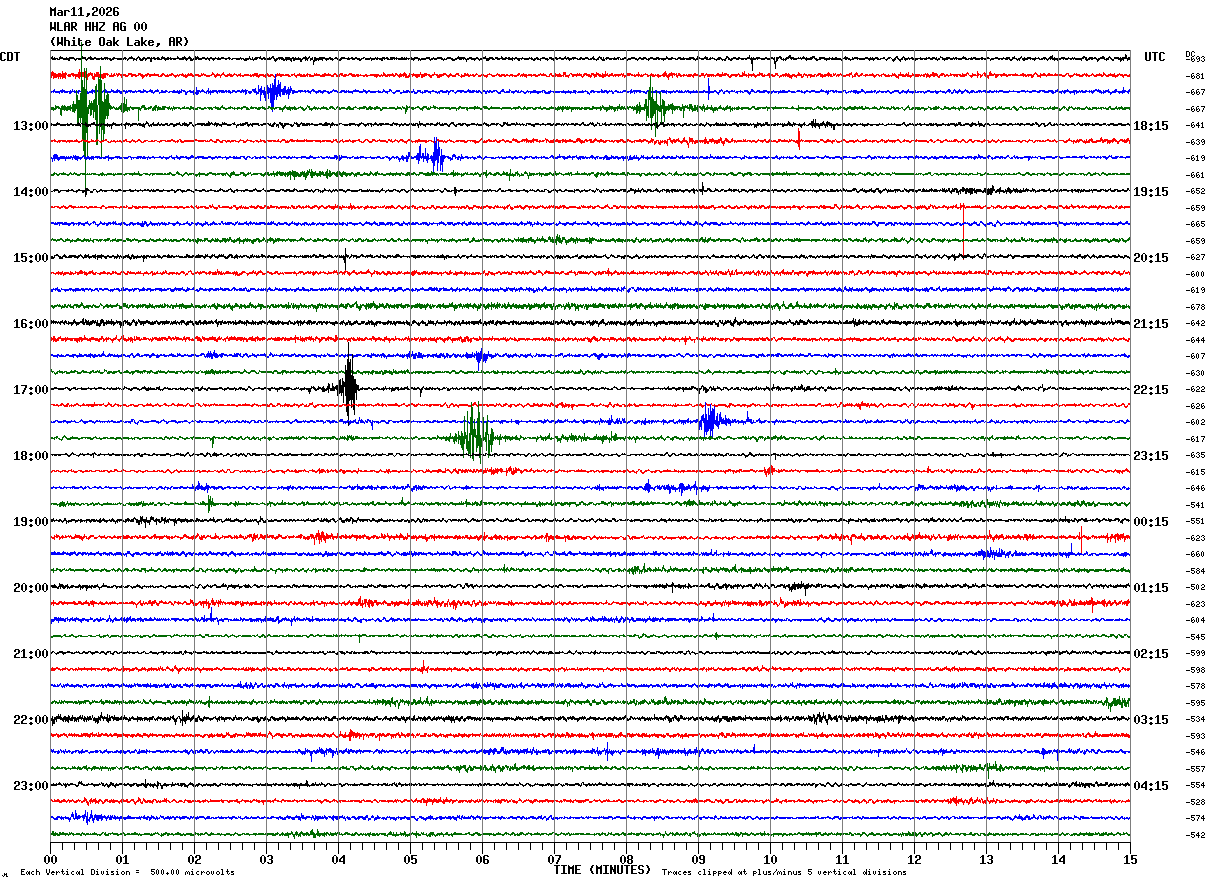Screen dimensions: 1210x886
Task: Click the 19:15 UTC time label
Action: click(1151, 192)
